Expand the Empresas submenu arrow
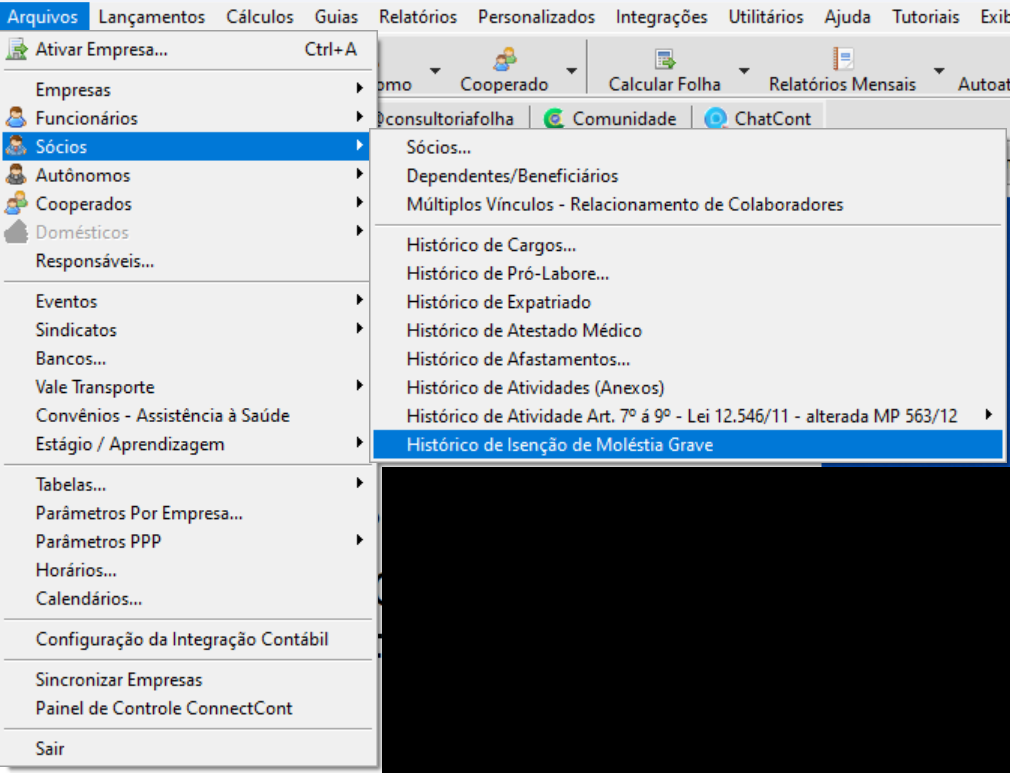The height and width of the screenshot is (773, 1010). point(359,88)
